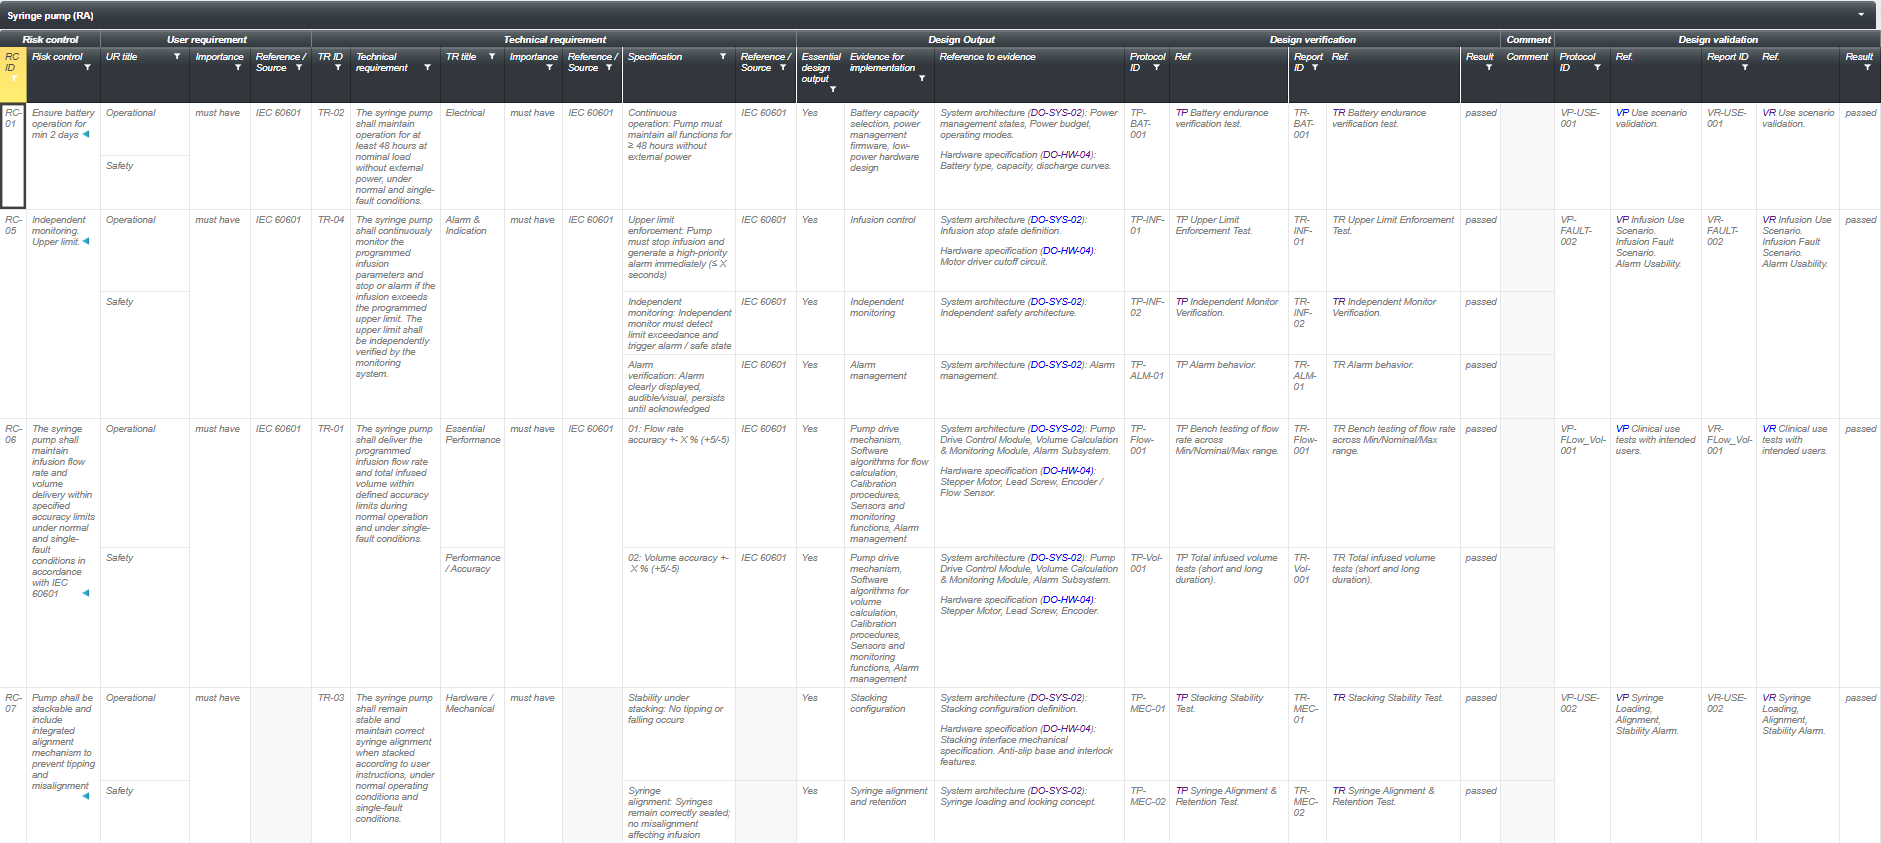Viewport: 1881px width, 843px height.
Task: Expand the Syringe pump (RA) dropdown arrow
Action: coord(1861,15)
